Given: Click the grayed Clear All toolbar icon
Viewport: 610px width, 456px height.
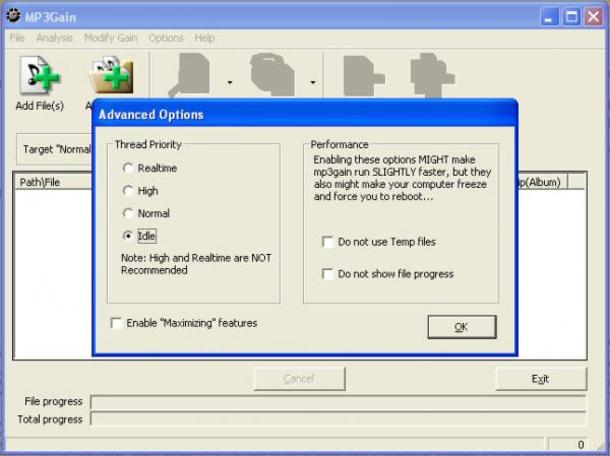Looking at the screenshot, I should pos(432,75).
